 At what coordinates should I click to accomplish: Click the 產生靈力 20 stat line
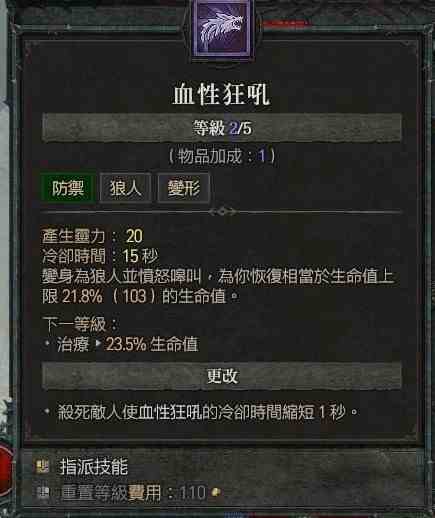92,236
